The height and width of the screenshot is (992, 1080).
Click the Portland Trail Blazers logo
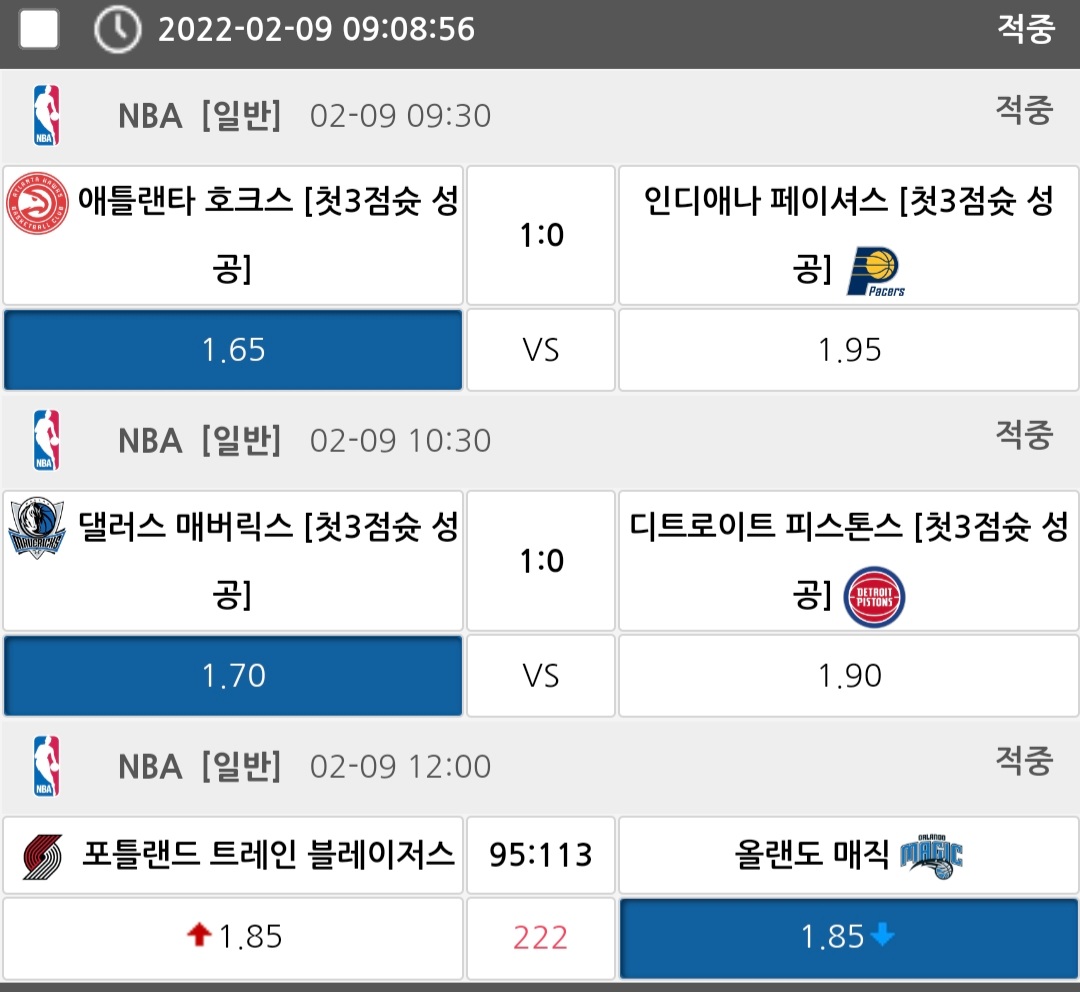43,856
